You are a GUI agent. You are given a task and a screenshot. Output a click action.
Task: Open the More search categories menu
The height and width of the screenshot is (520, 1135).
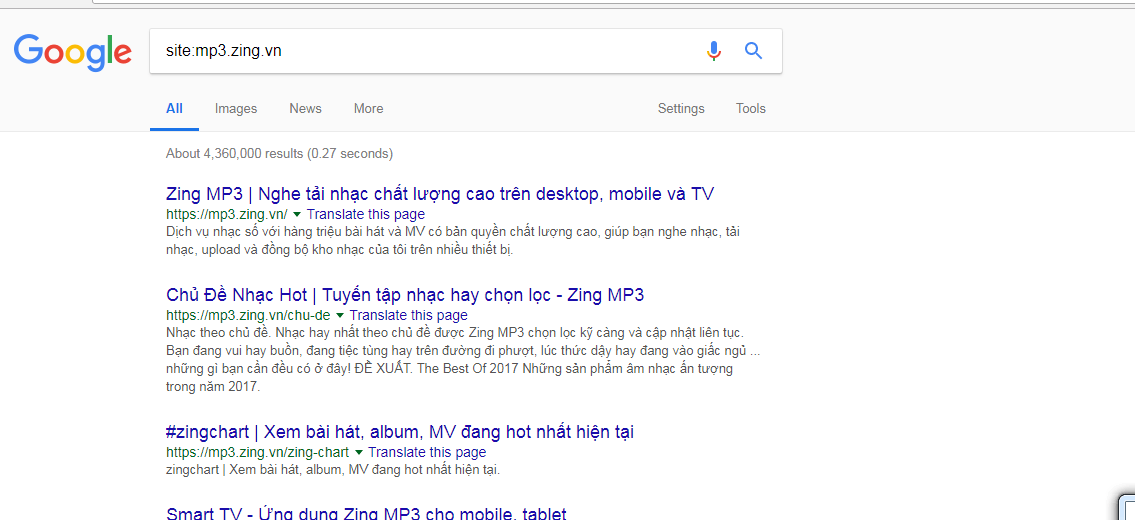coord(368,109)
